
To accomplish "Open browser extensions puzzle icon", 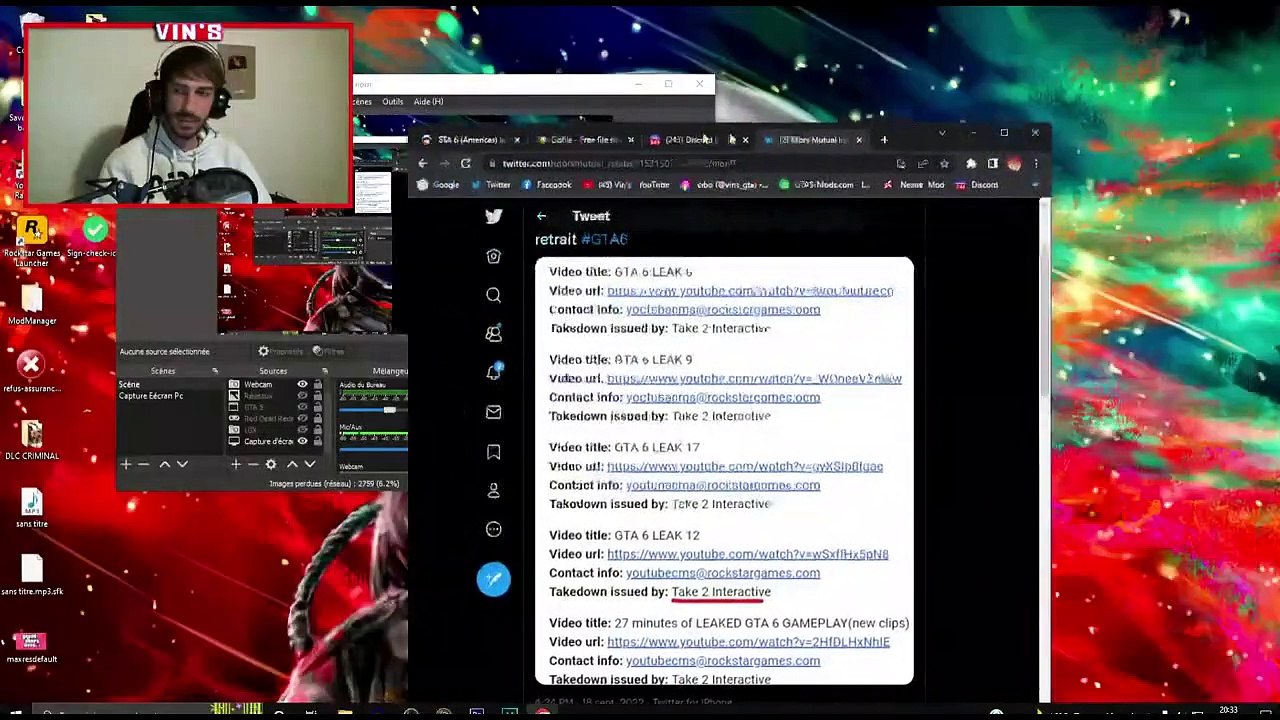I will pos(970,164).
